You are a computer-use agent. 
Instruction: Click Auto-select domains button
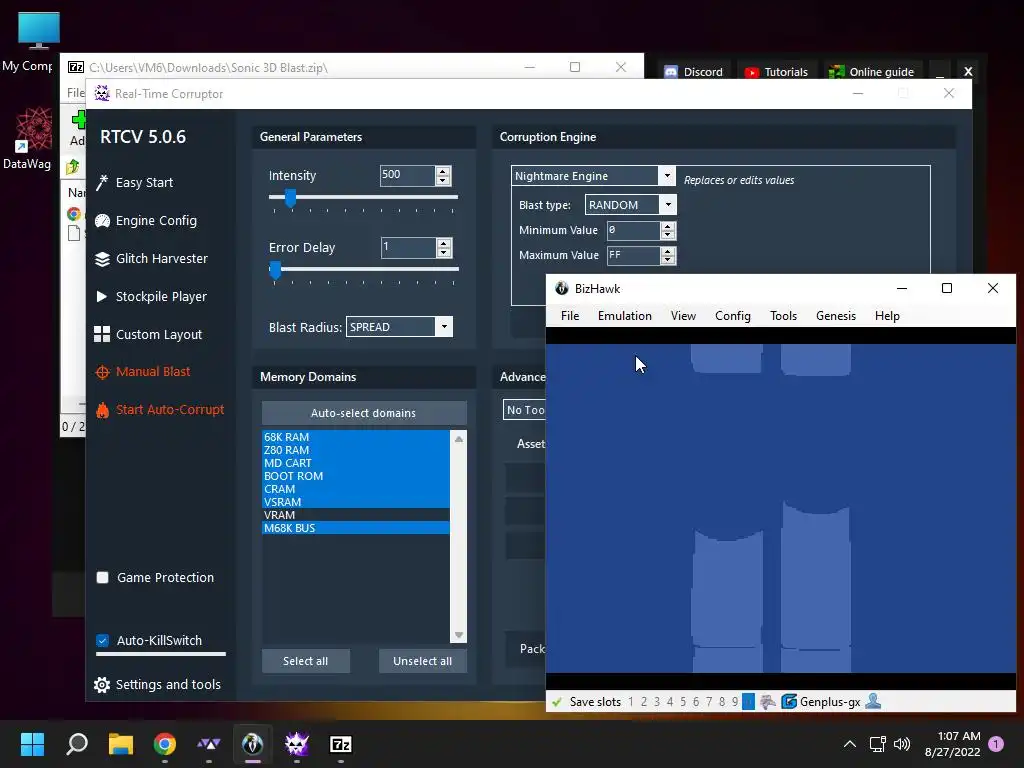[x=364, y=413]
